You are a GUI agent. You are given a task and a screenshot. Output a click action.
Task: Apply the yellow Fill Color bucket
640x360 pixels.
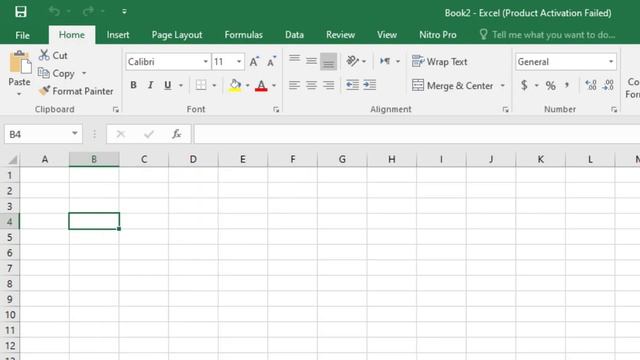[235, 85]
